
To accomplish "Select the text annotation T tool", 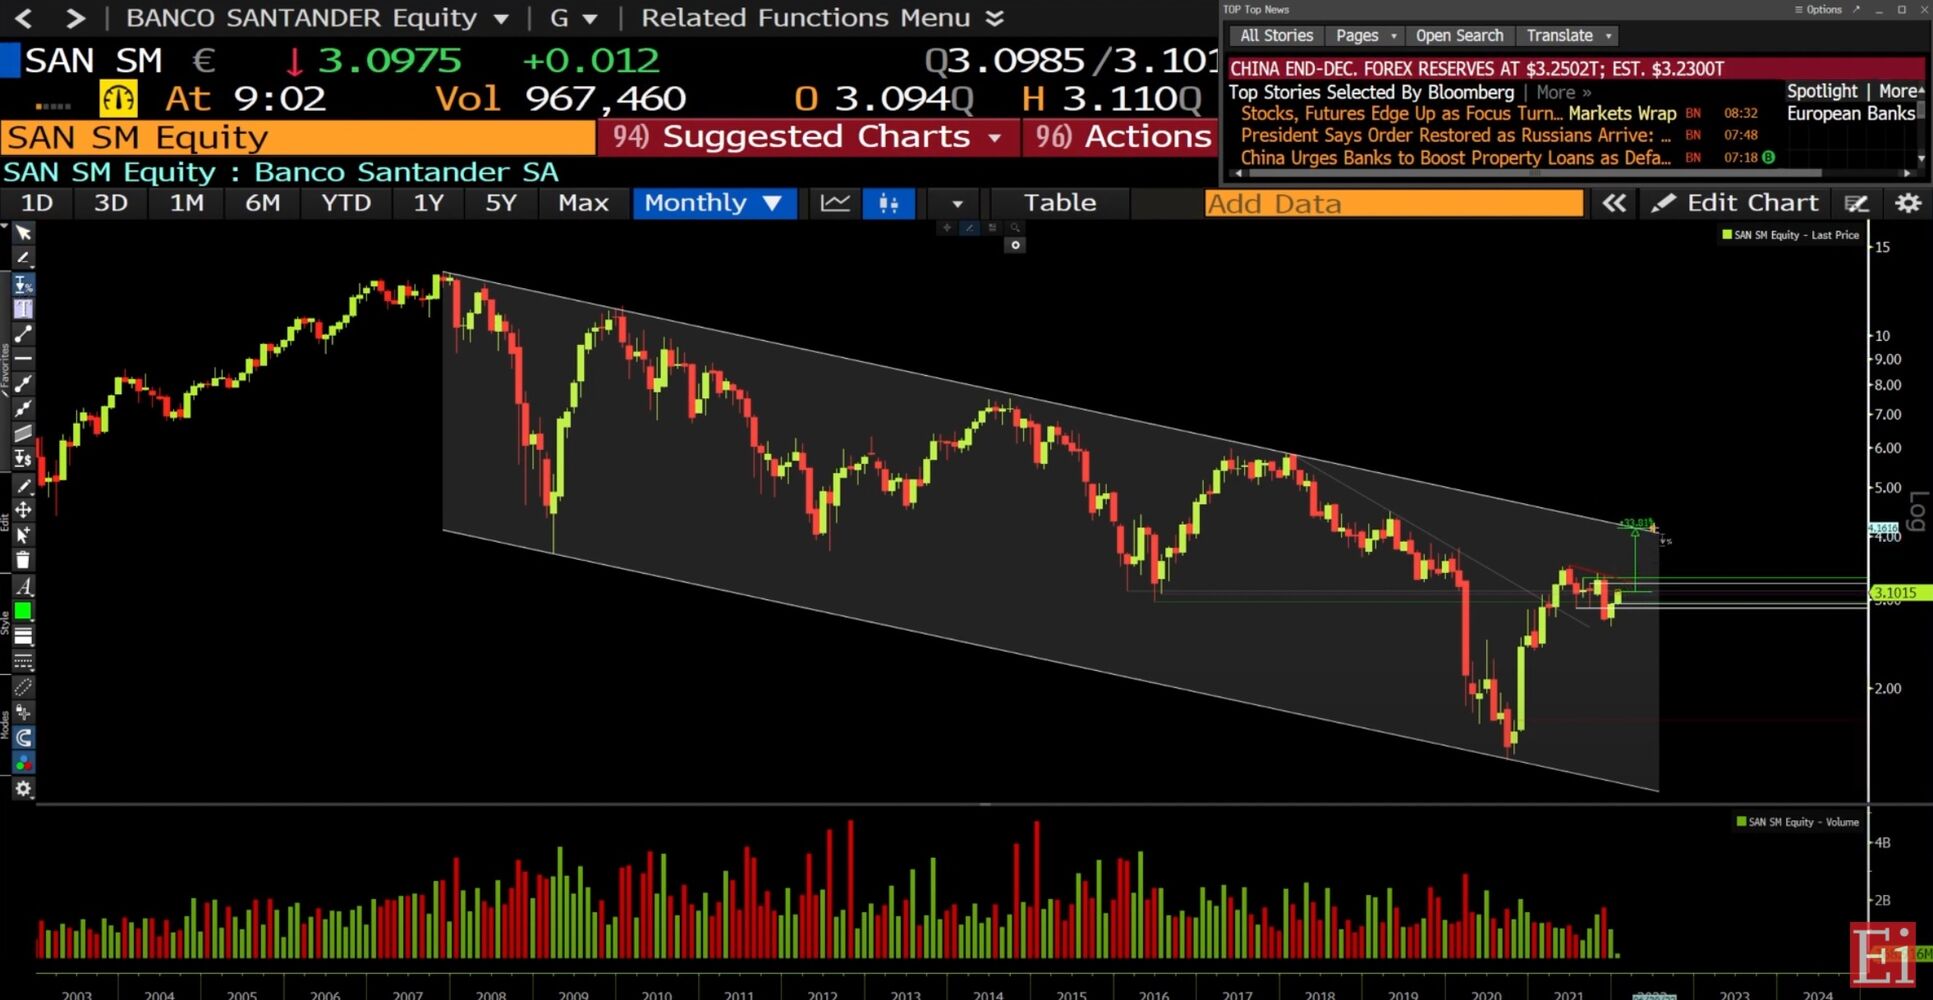I will pyautogui.click(x=23, y=309).
